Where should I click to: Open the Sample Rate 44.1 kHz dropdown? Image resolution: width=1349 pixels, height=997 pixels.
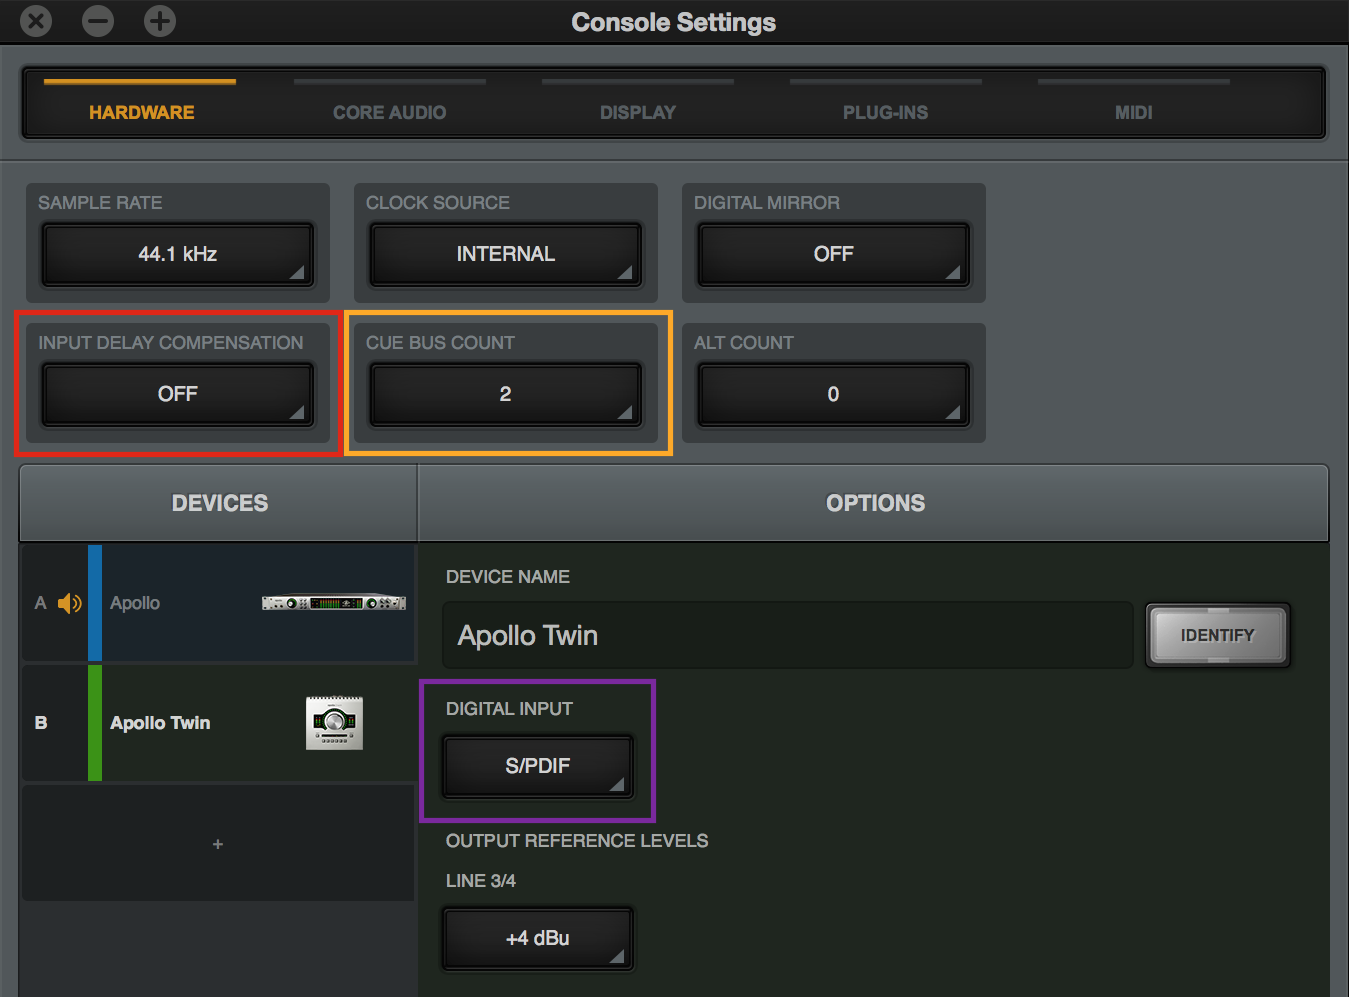point(178,254)
